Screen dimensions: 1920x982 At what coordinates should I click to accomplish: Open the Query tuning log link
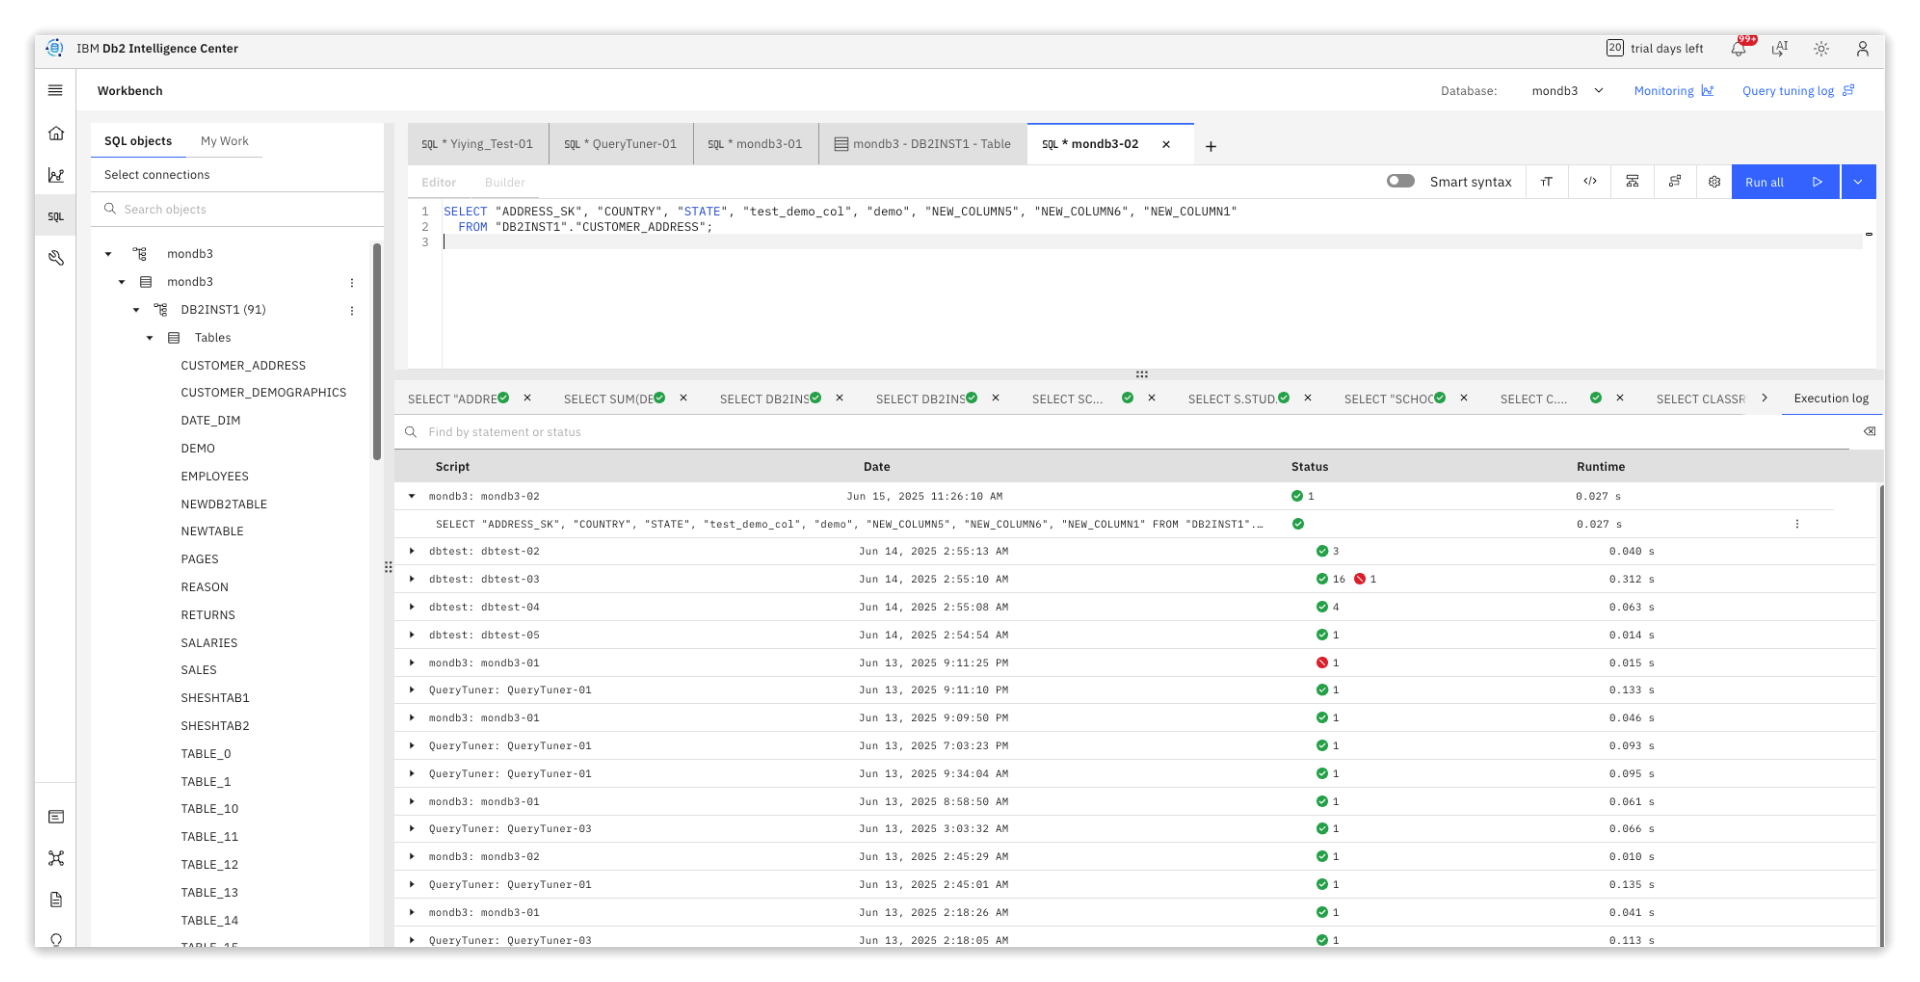[x=1798, y=91]
